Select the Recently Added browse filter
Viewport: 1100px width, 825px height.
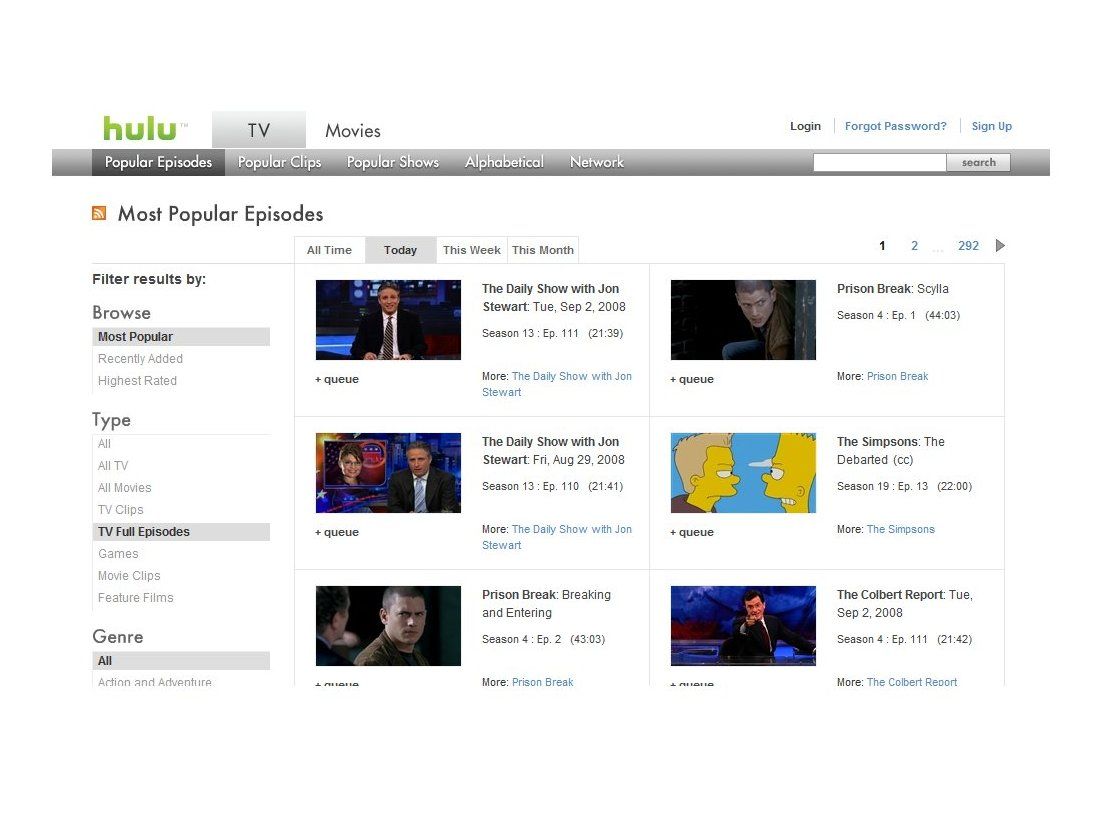(140, 358)
